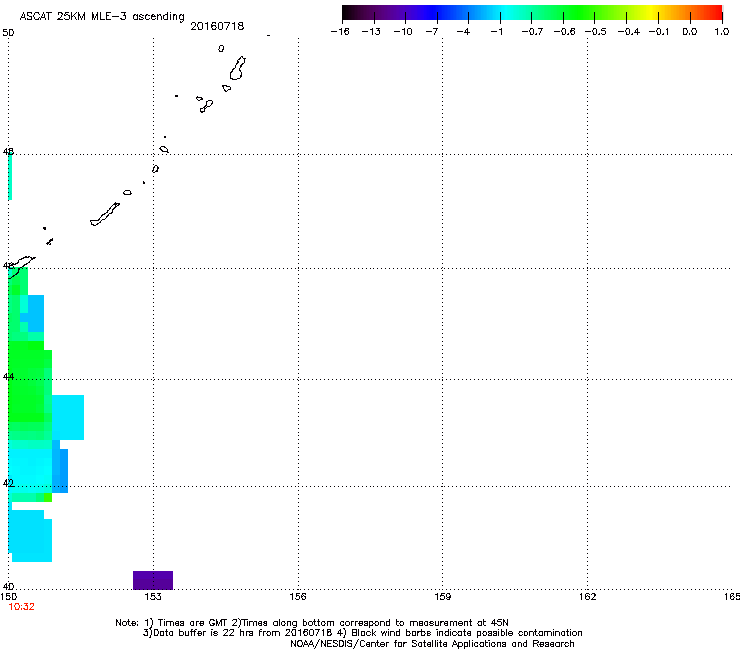This screenshot has width=740, height=650.
Task: Click the colorbar label 1.0
Action: 722,32
